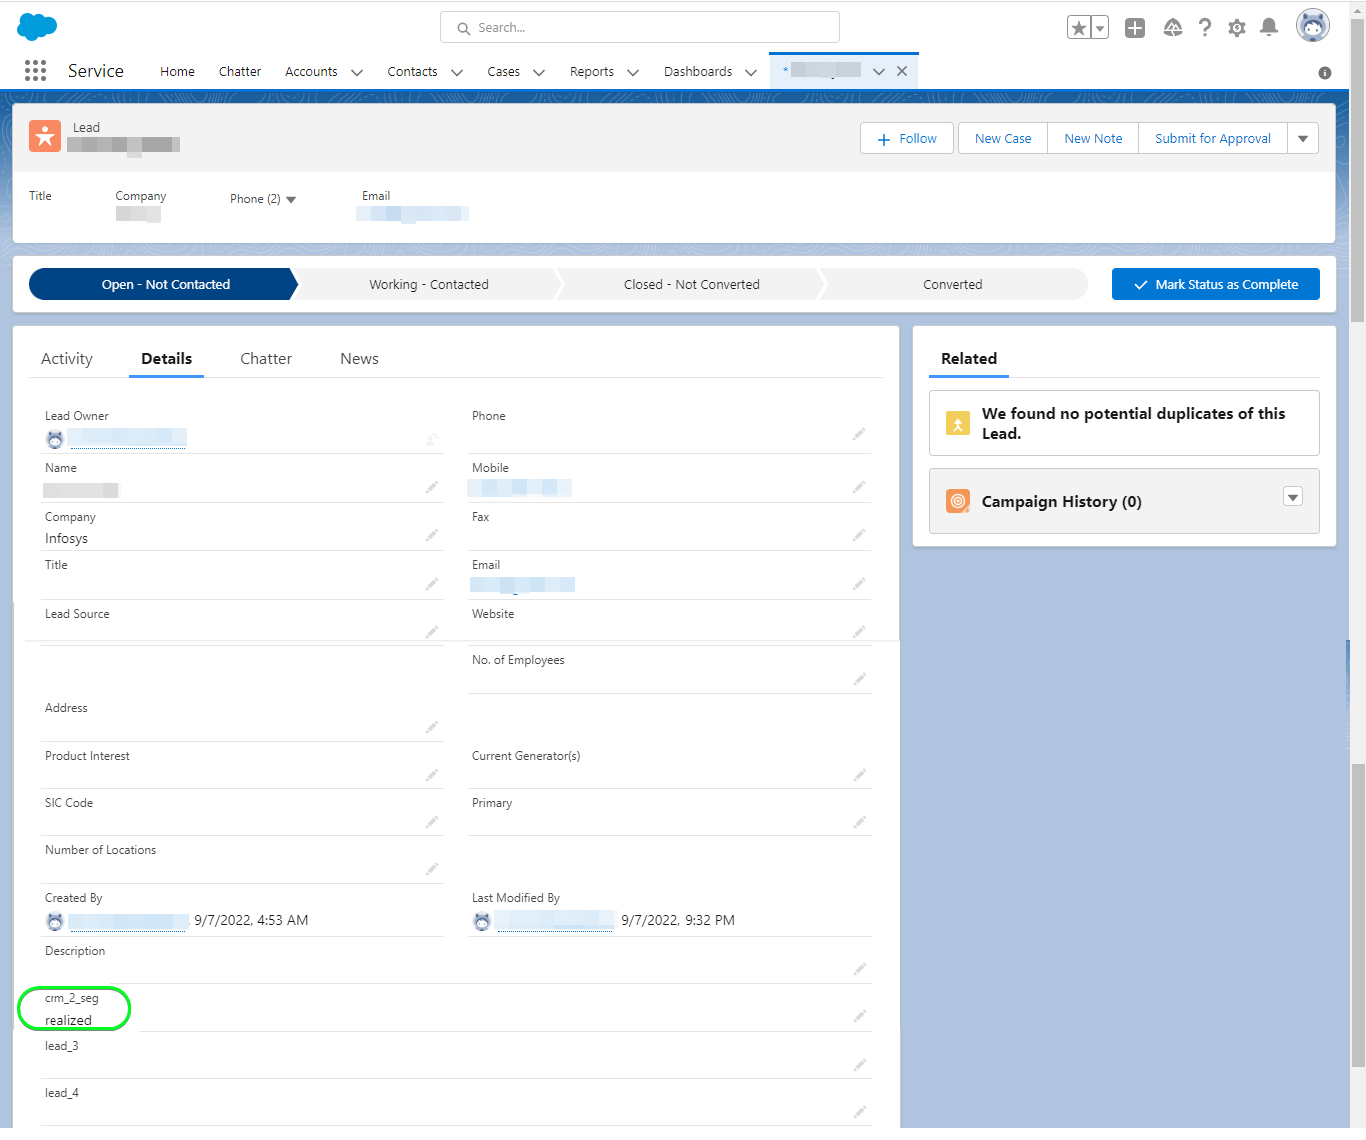
Task: Click Mark Status as Complete
Action: pos(1216,284)
